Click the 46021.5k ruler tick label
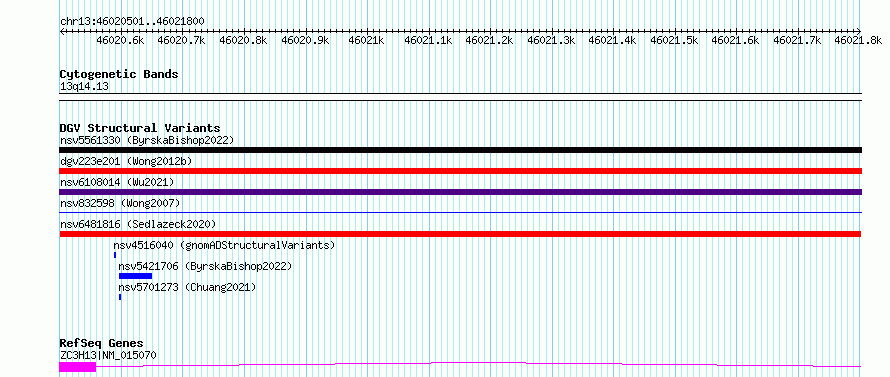The height and width of the screenshot is (377, 890). (674, 40)
